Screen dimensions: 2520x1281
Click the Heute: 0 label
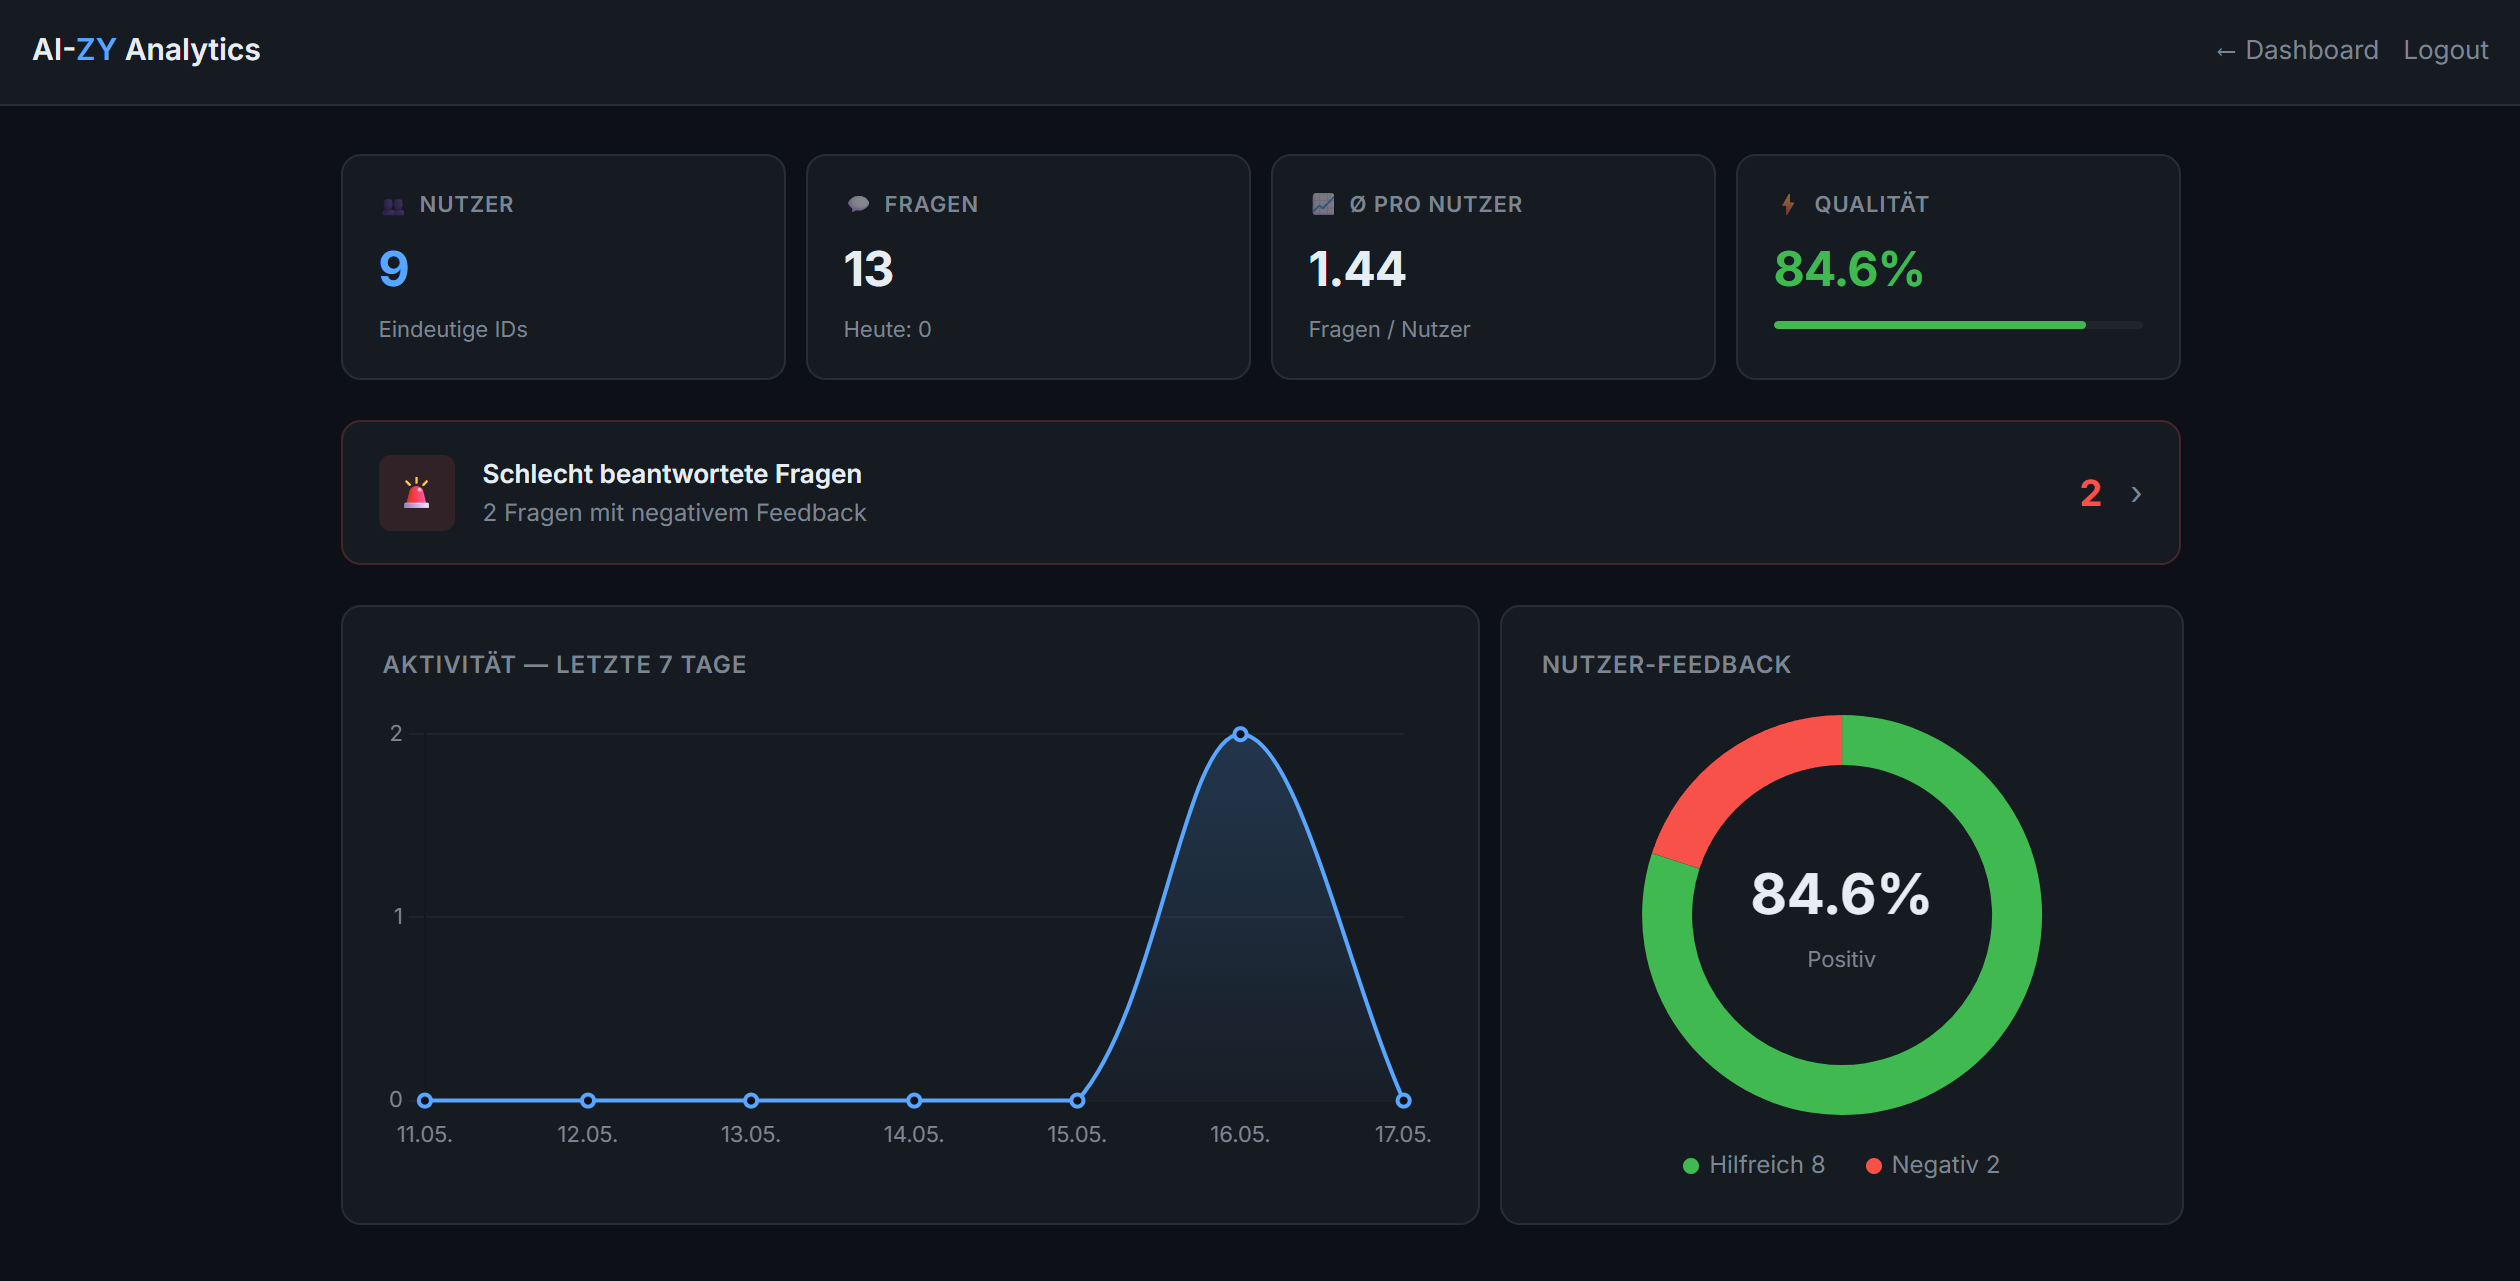887,329
